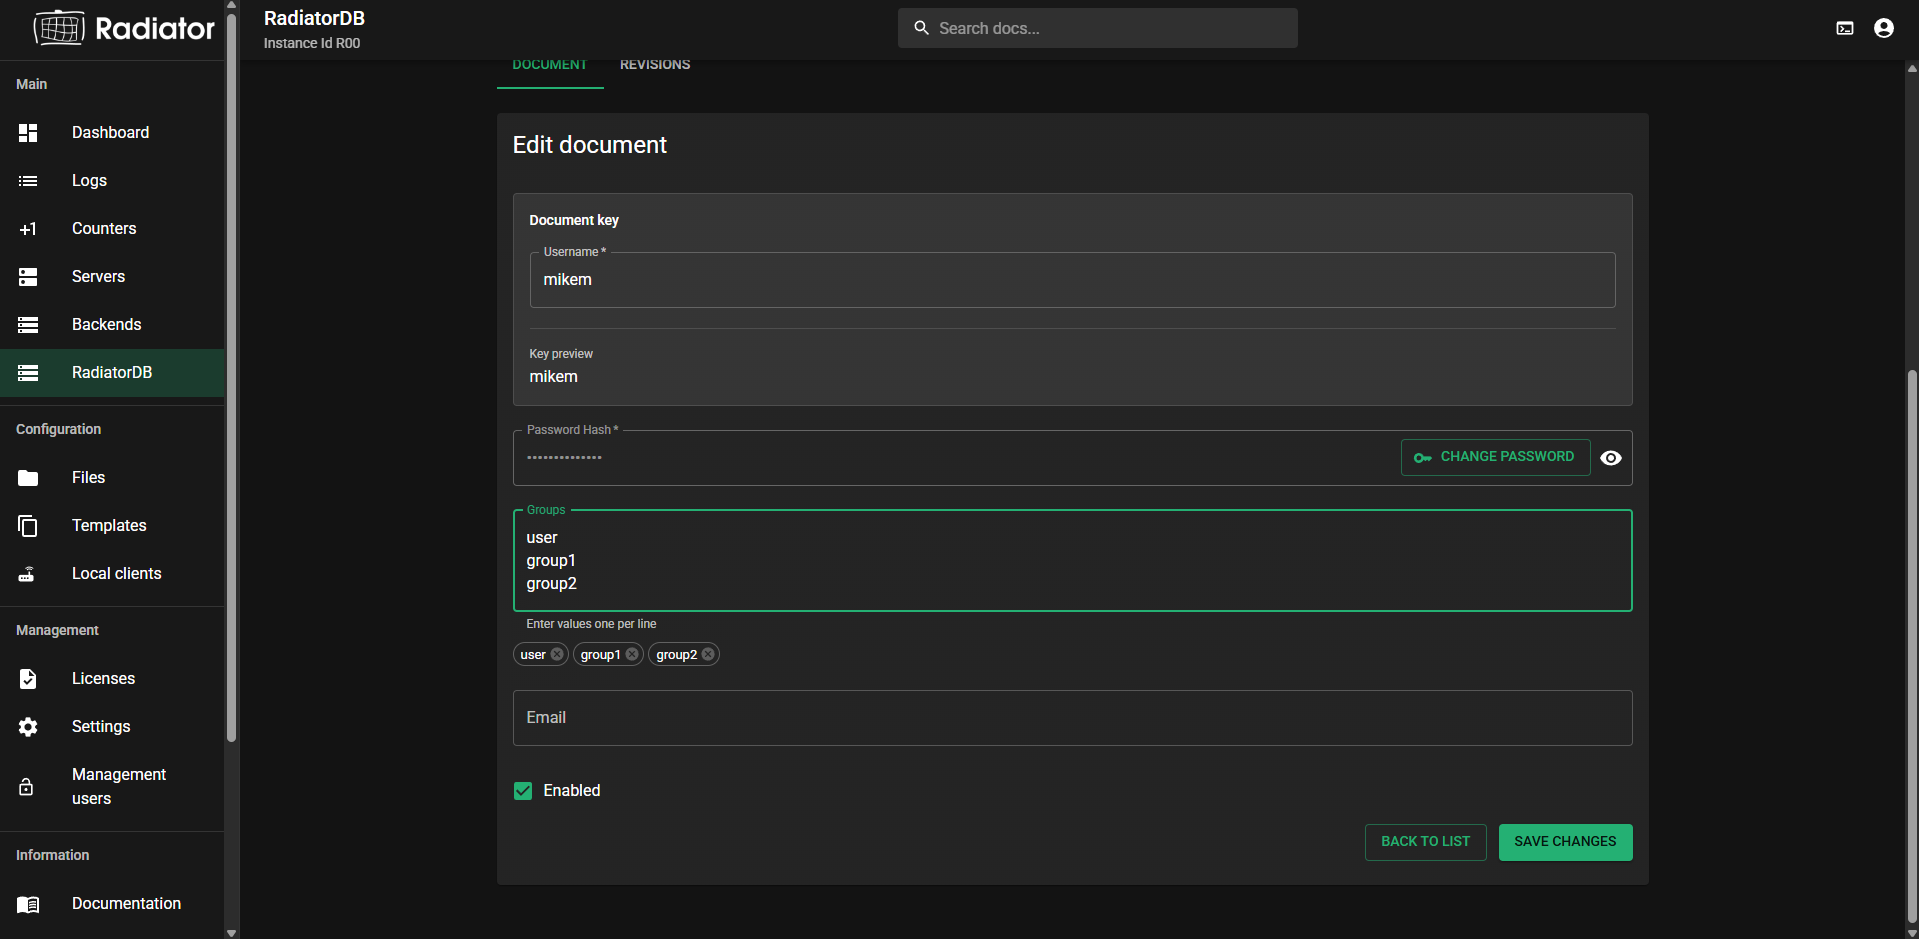Open Logs menu item

[x=112, y=180]
